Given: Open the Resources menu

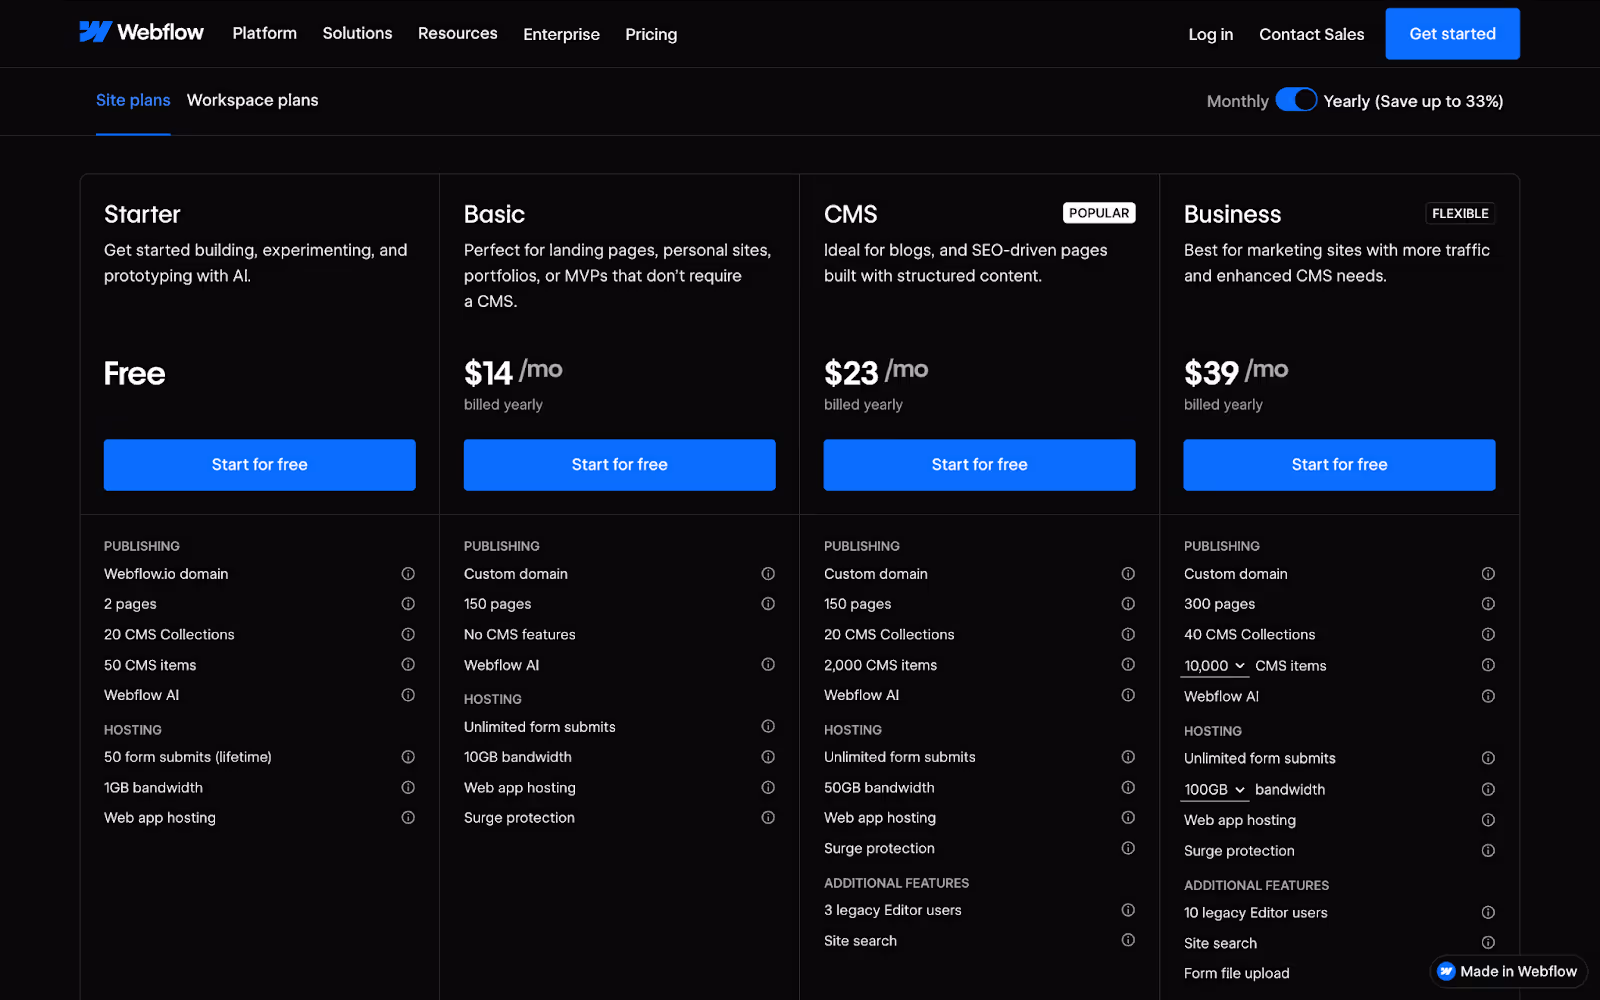Looking at the screenshot, I should tap(458, 33).
